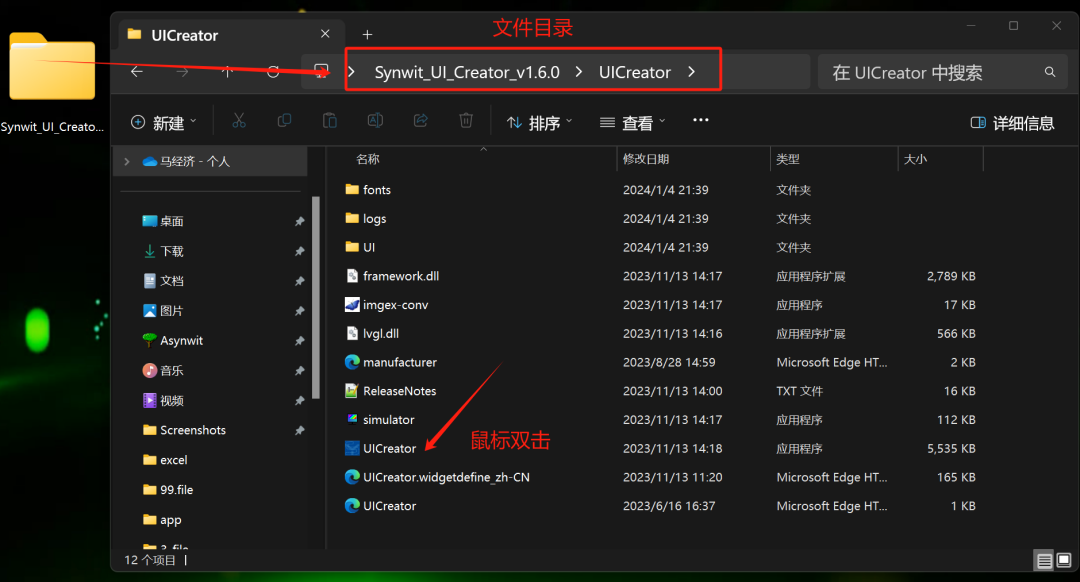
Task: Click chevron after UICreator in breadcrumb
Action: pyautogui.click(x=692, y=72)
